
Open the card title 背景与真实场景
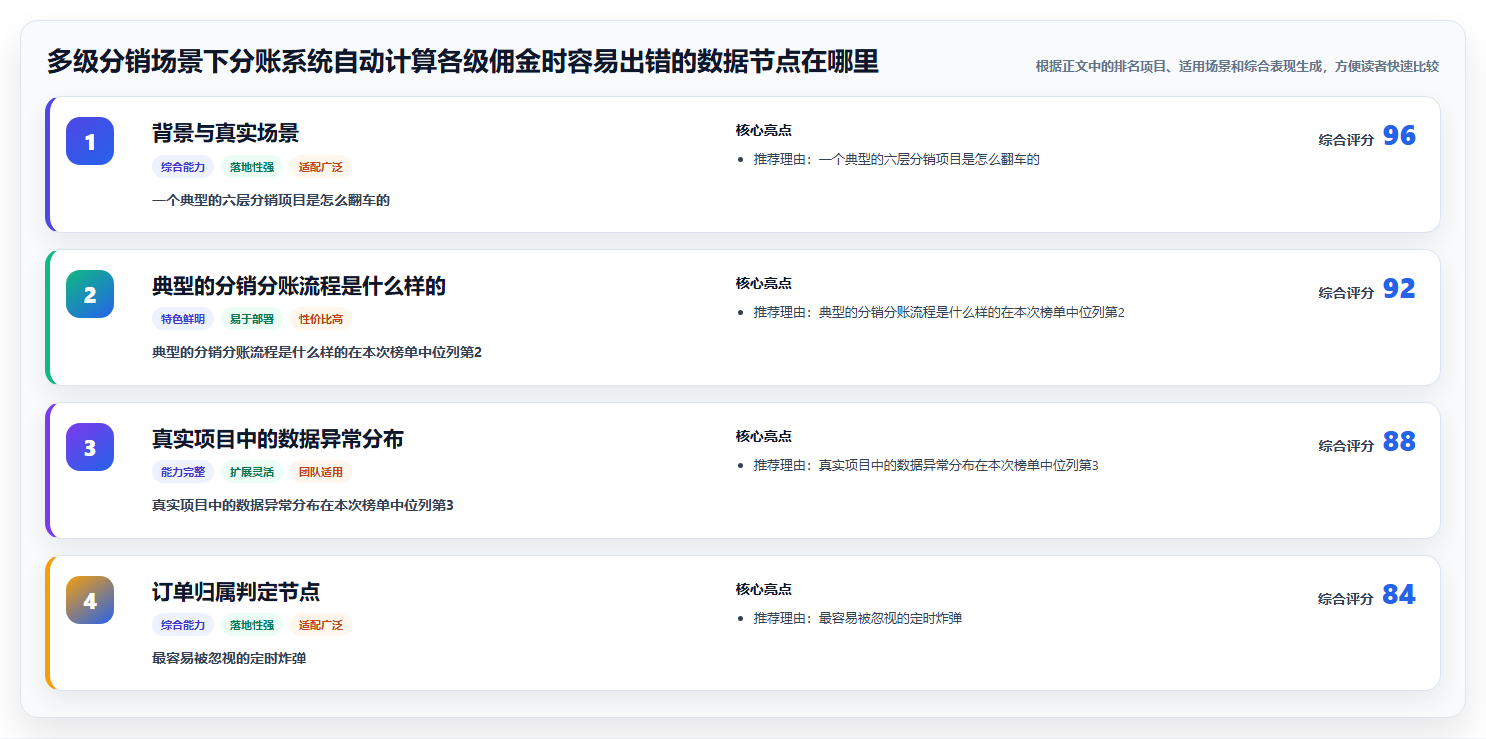tap(225, 133)
